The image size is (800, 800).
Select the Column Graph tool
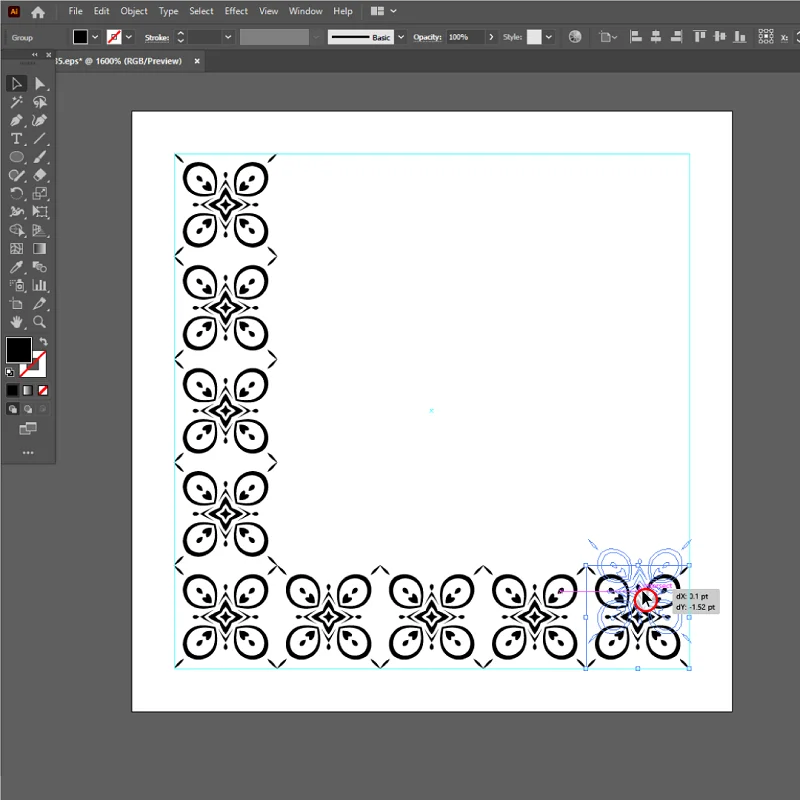pyautogui.click(x=40, y=285)
